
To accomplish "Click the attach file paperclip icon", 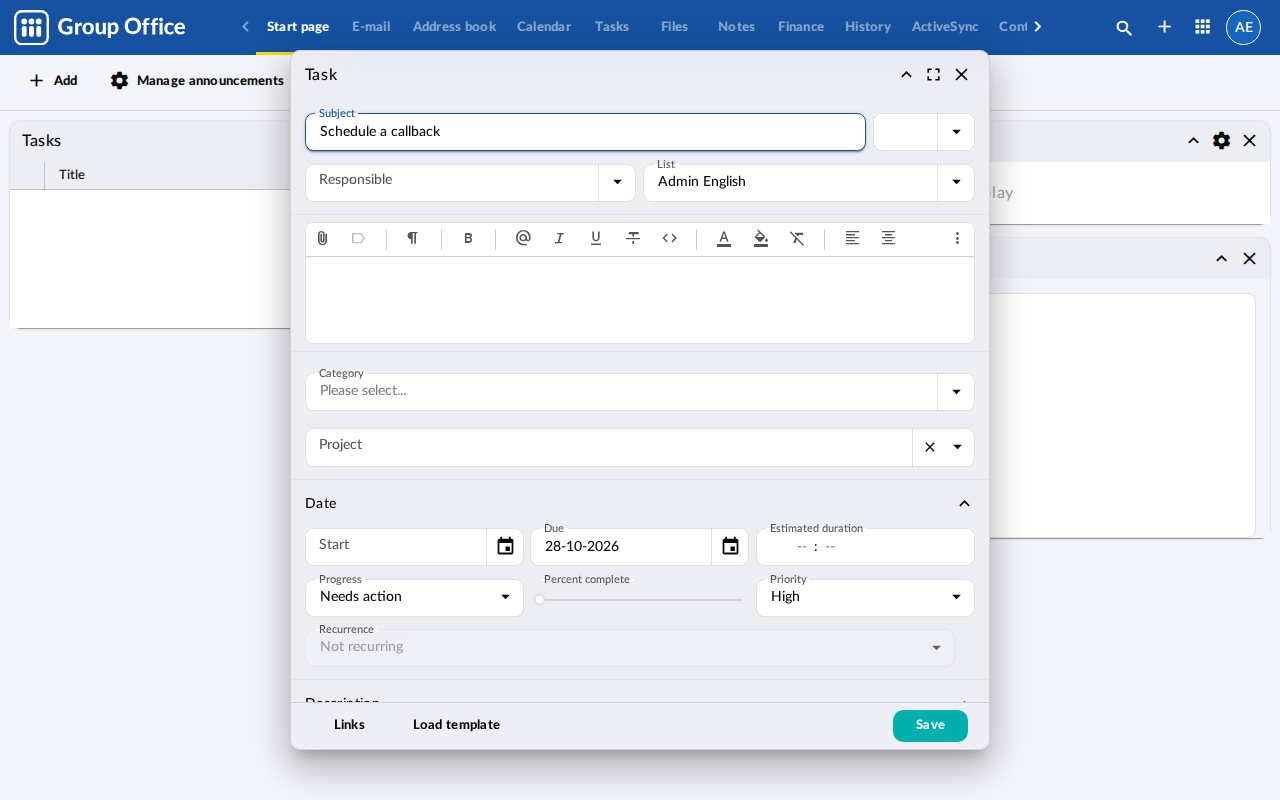I will tap(322, 238).
